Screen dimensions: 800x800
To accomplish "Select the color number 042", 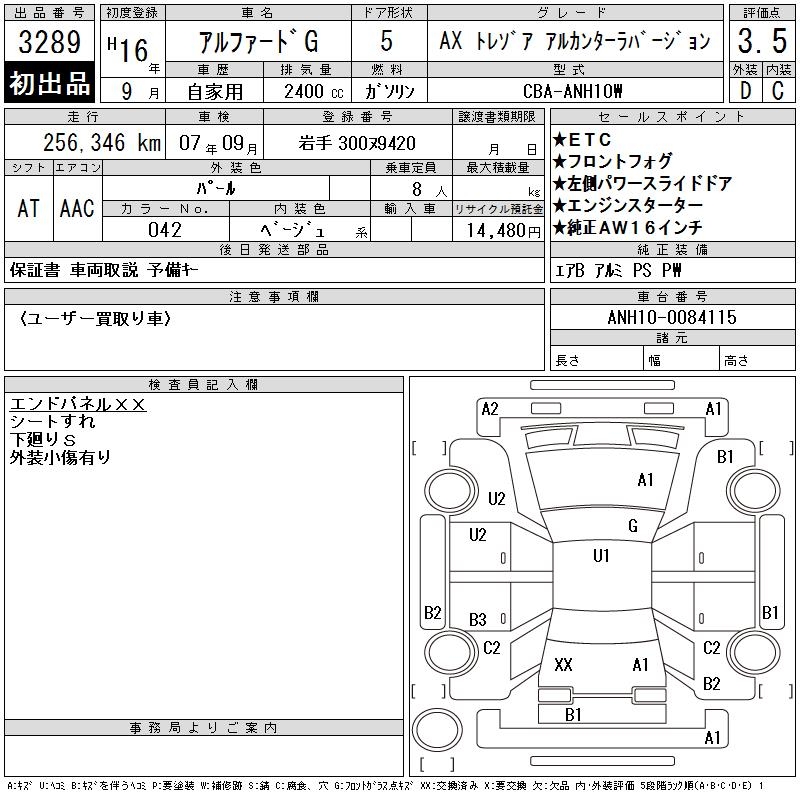I will click(165, 230).
